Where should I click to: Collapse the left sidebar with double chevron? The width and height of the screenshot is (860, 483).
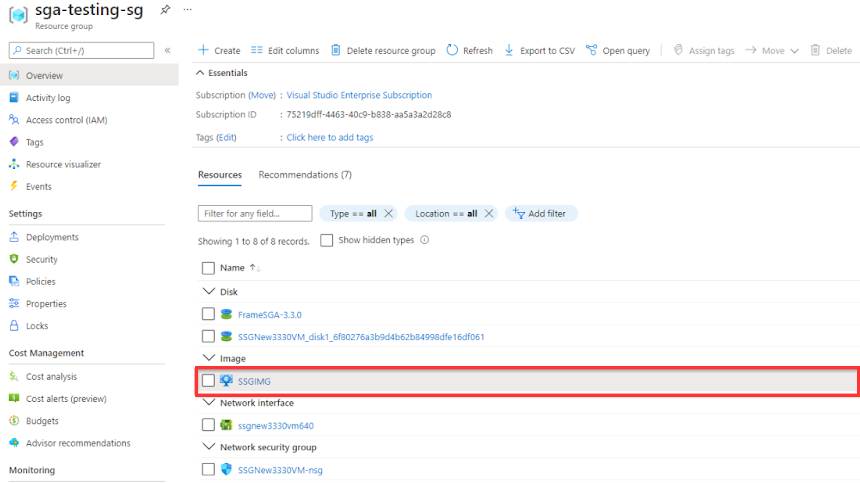pos(167,50)
